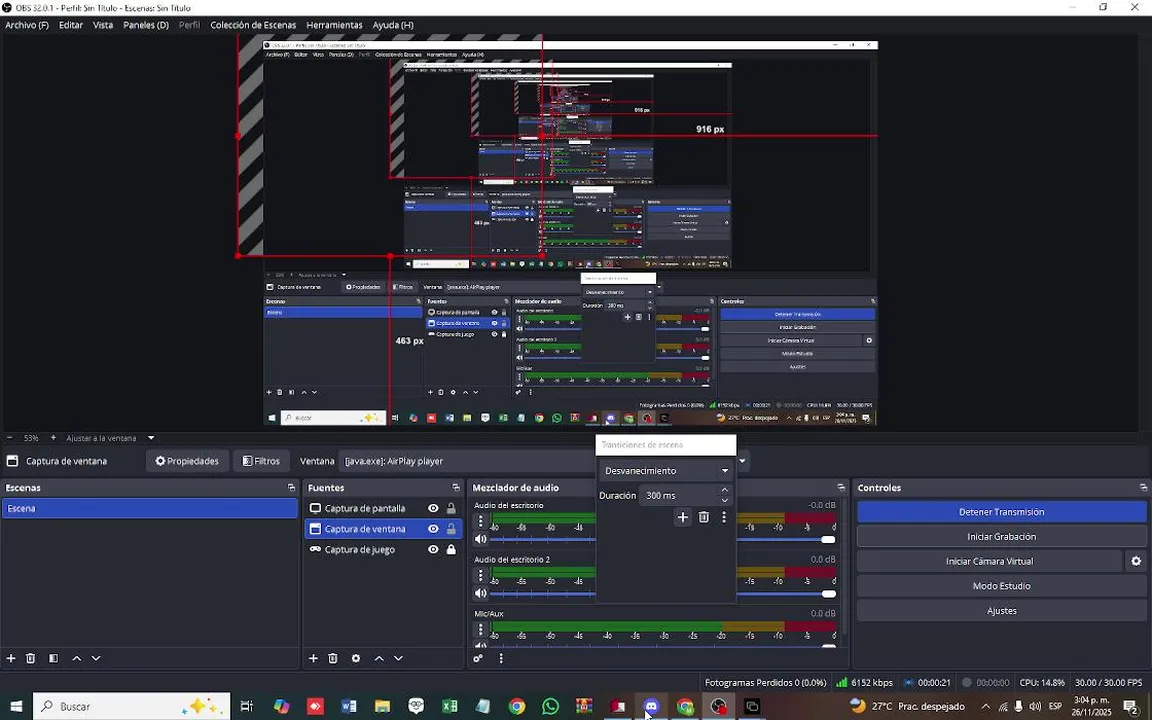Zoom out preview with minus icon
Viewport: 1152px width, 720px height.
[10, 438]
